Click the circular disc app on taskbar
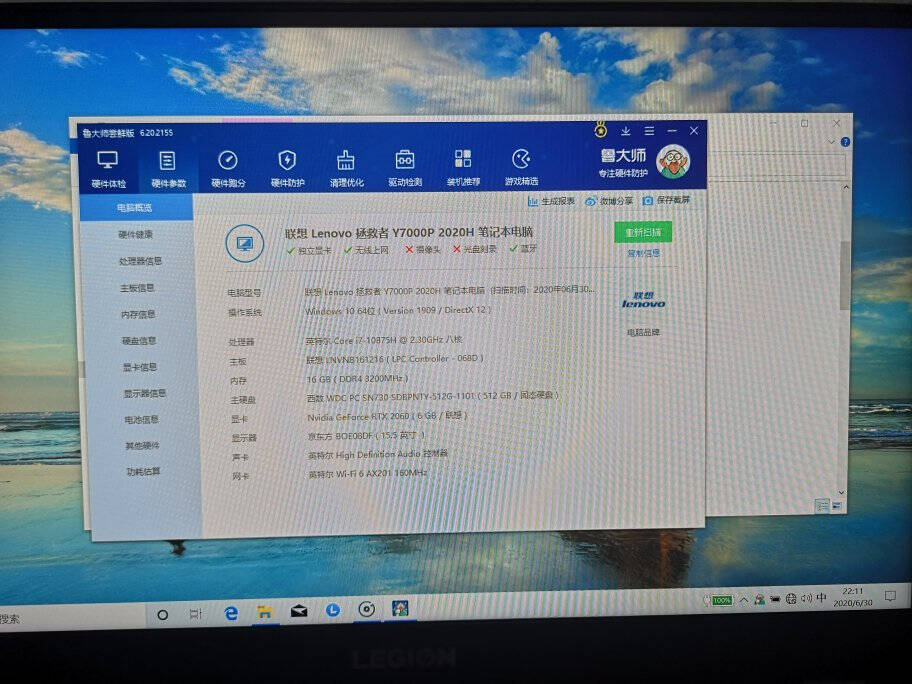The image size is (912, 684). 366,609
